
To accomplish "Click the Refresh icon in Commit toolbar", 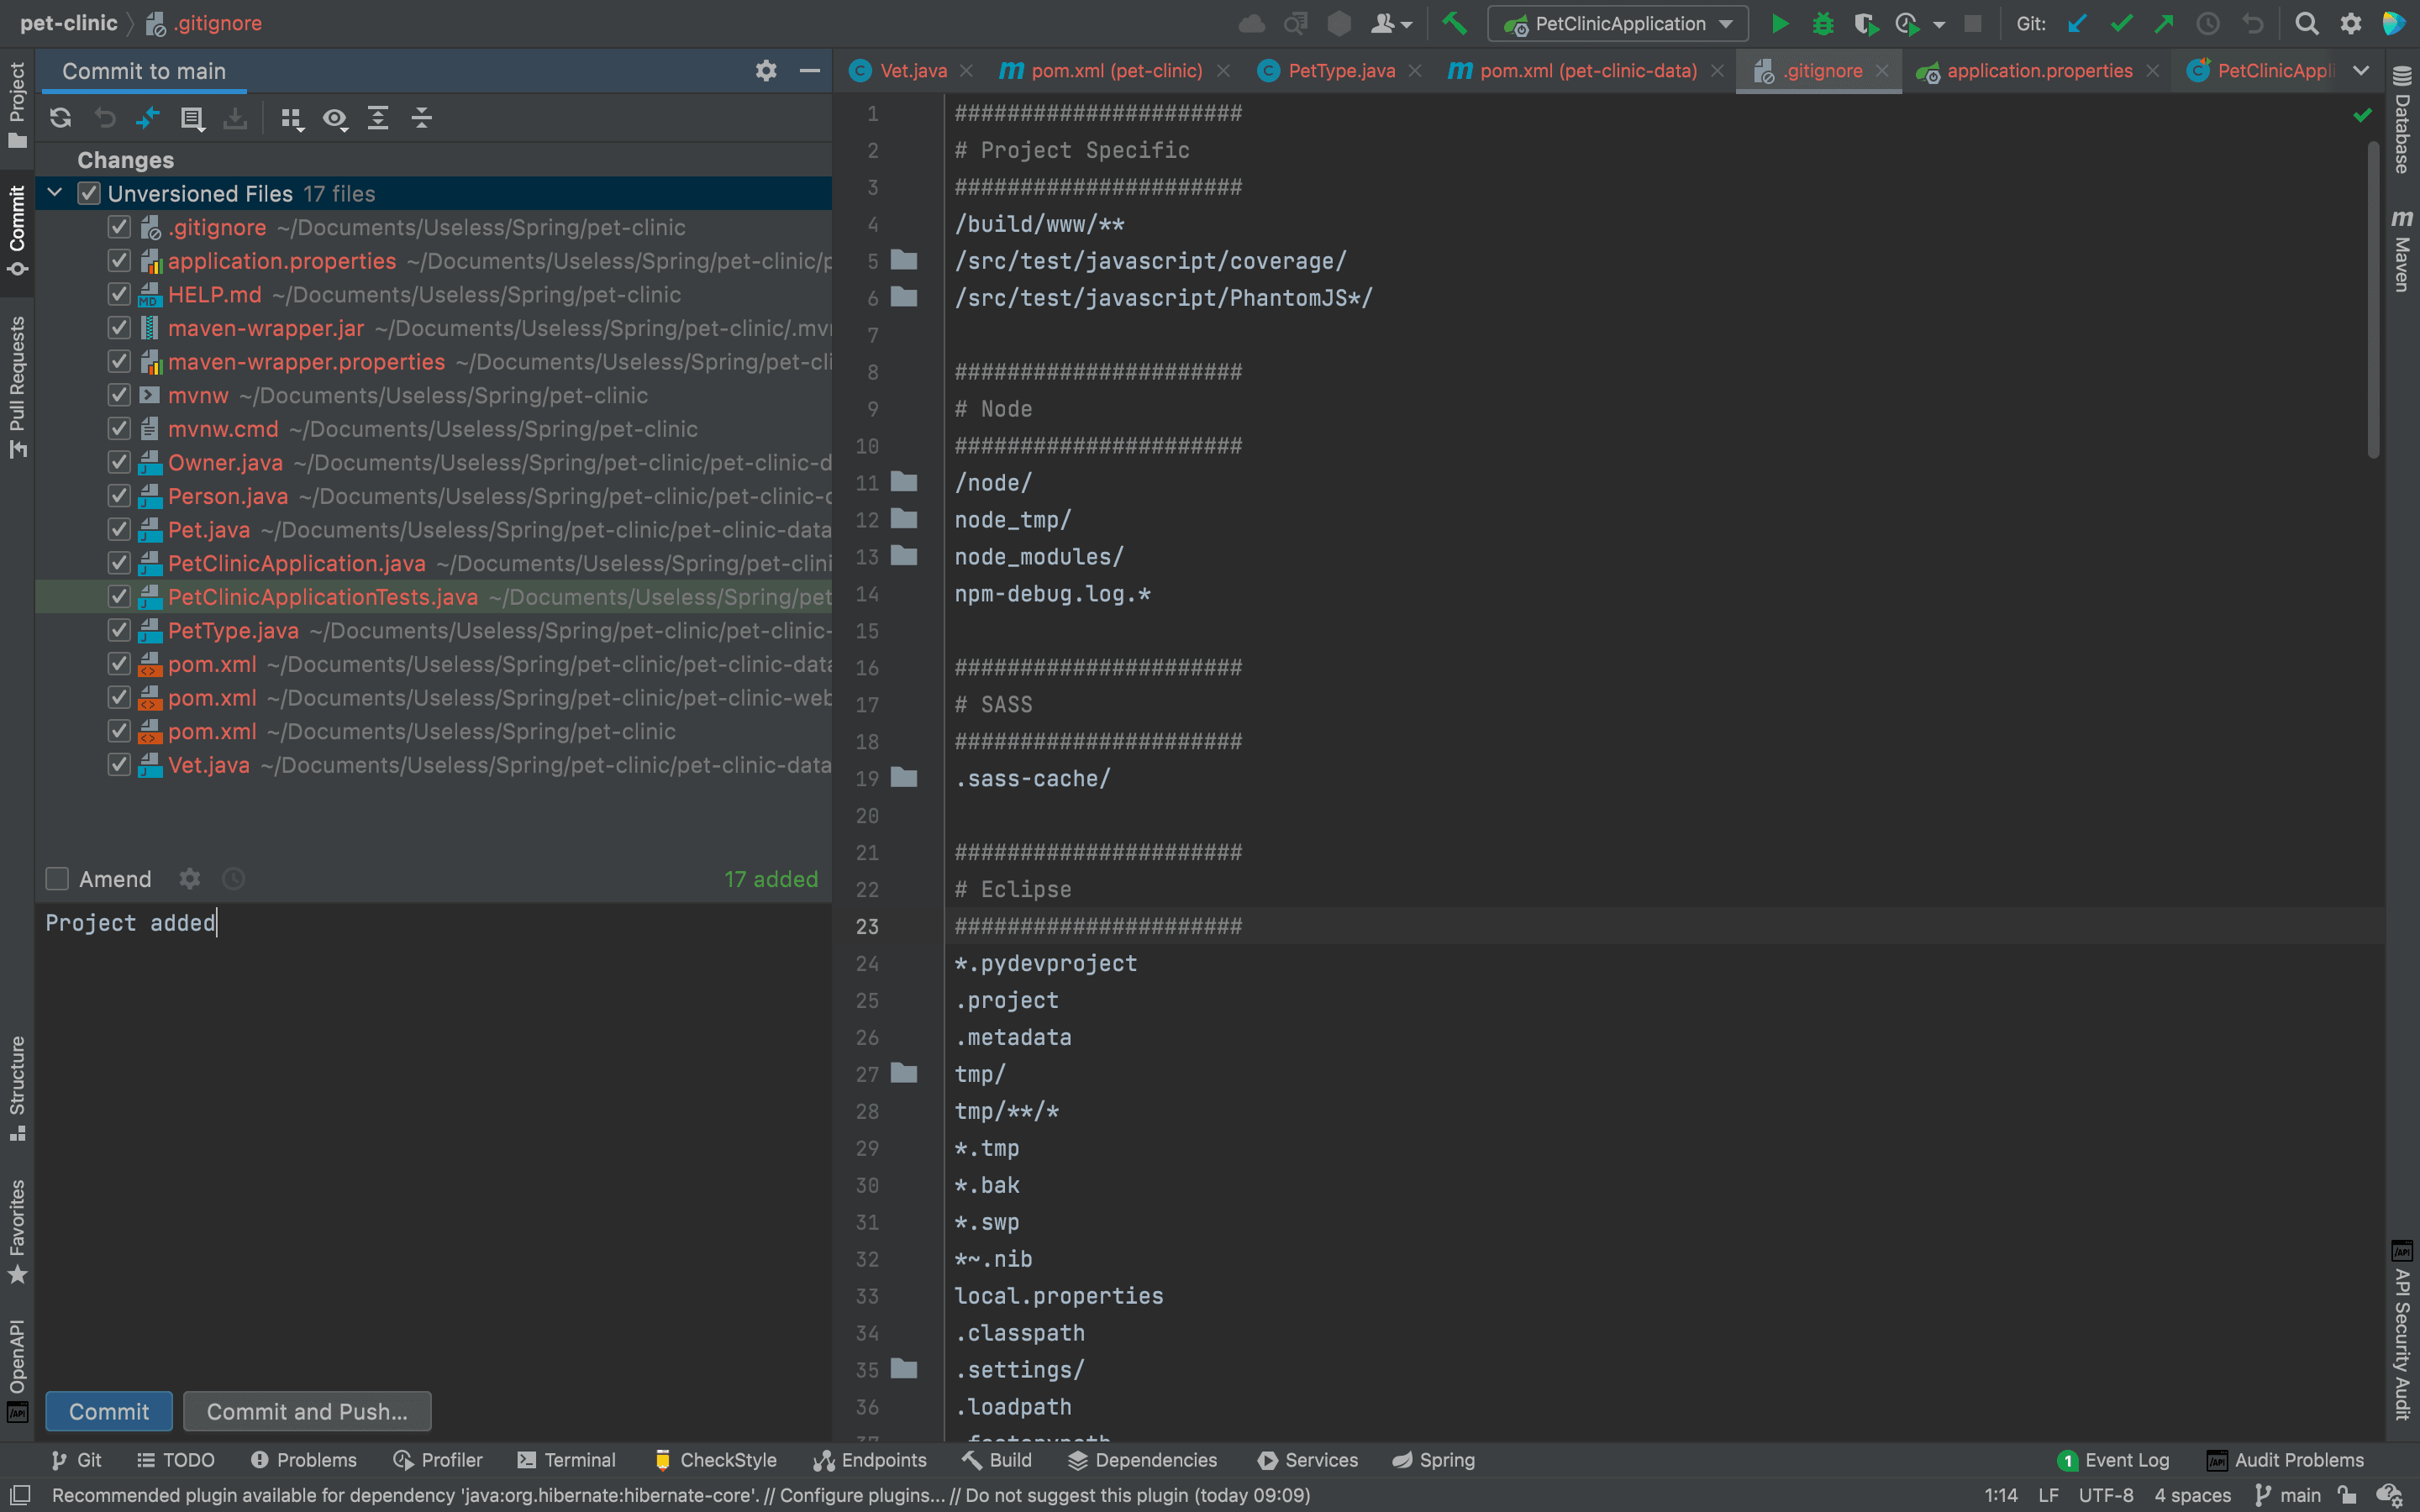I will tap(60, 118).
